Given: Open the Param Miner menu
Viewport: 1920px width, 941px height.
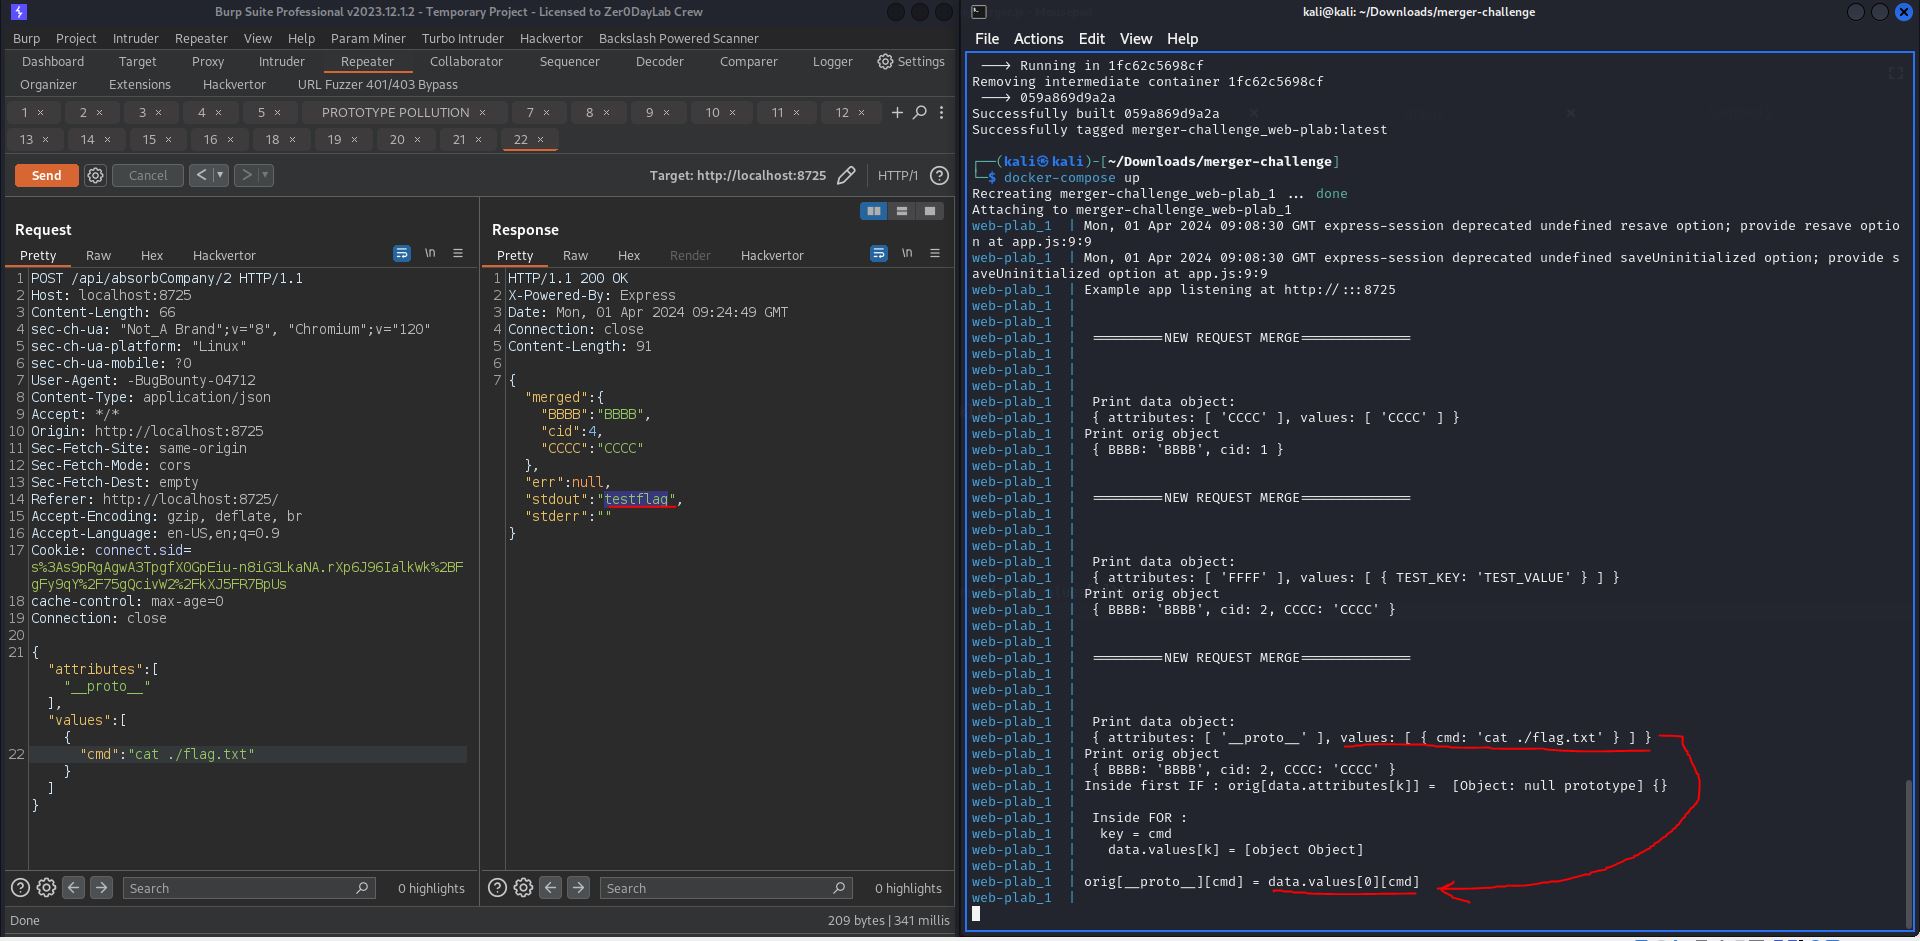Looking at the screenshot, I should coord(368,38).
